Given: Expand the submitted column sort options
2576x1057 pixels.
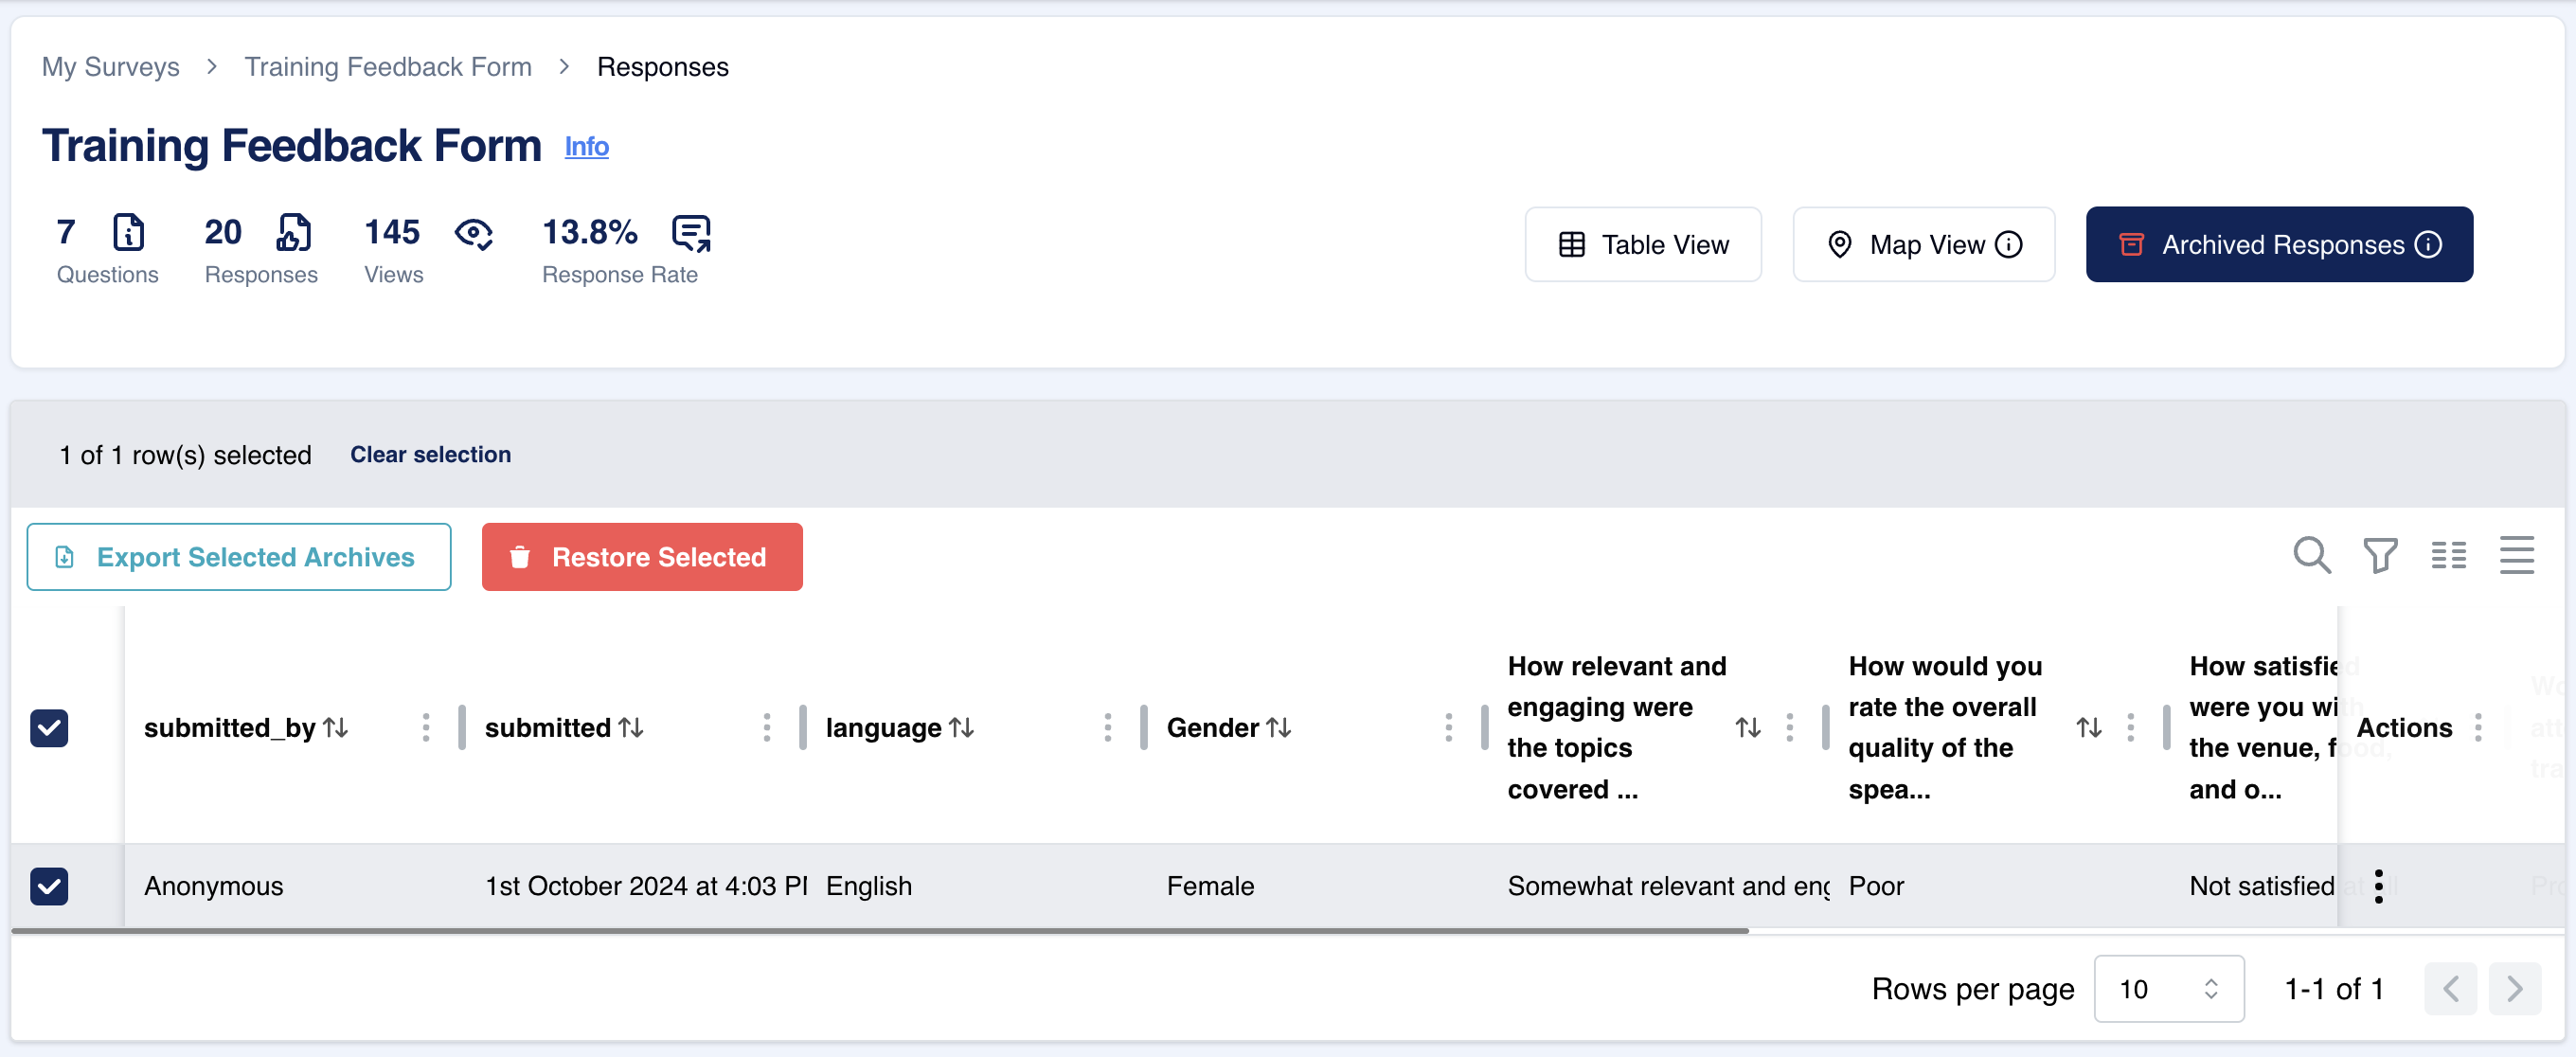Looking at the screenshot, I should [x=765, y=726].
